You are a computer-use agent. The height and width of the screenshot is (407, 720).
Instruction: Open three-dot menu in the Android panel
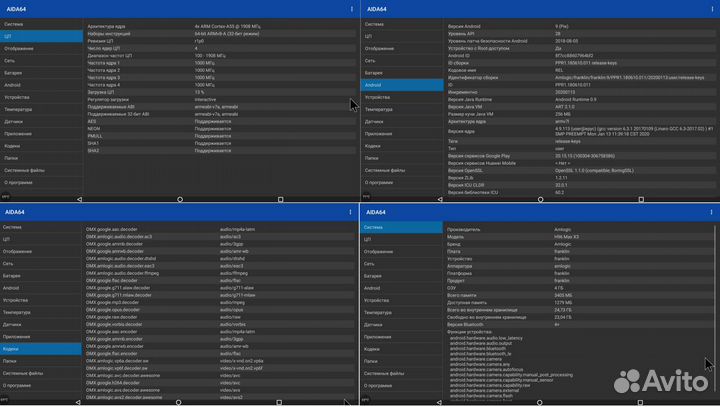pos(711,9)
